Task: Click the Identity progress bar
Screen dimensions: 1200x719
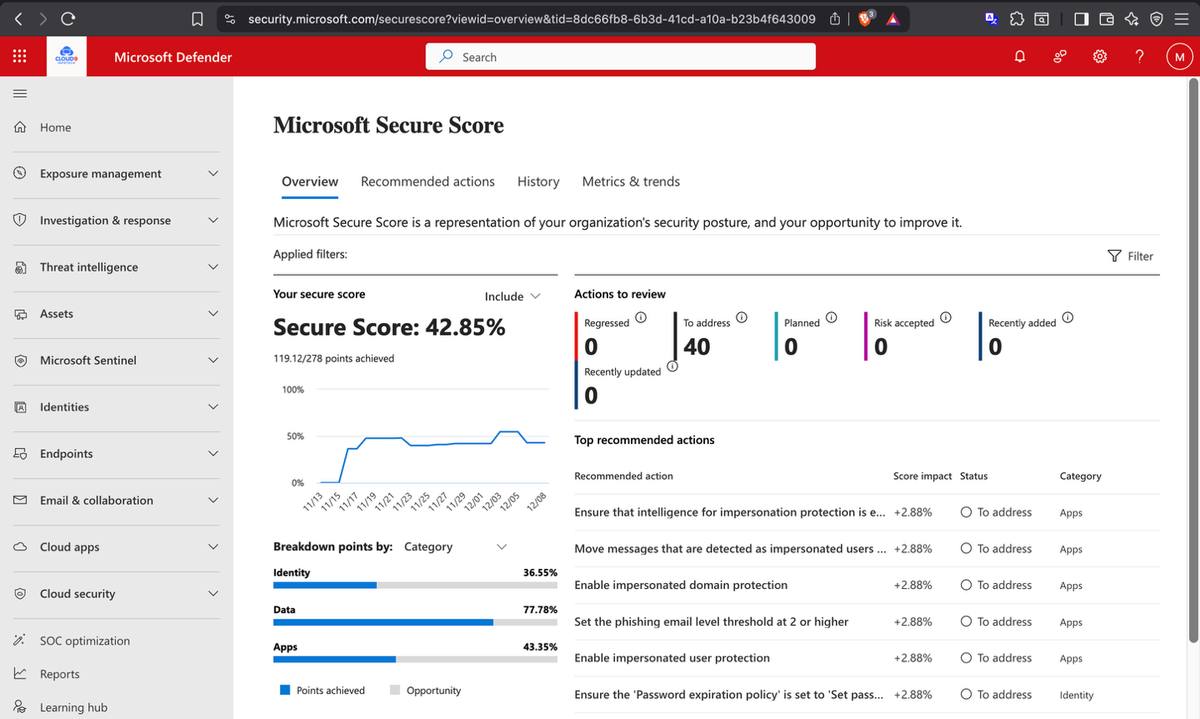Action: [x=415, y=585]
